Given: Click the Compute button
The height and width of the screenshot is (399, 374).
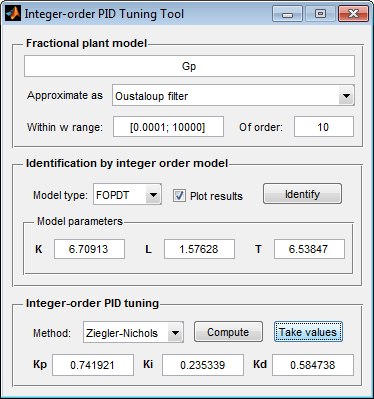Looking at the screenshot, I should click(x=228, y=332).
